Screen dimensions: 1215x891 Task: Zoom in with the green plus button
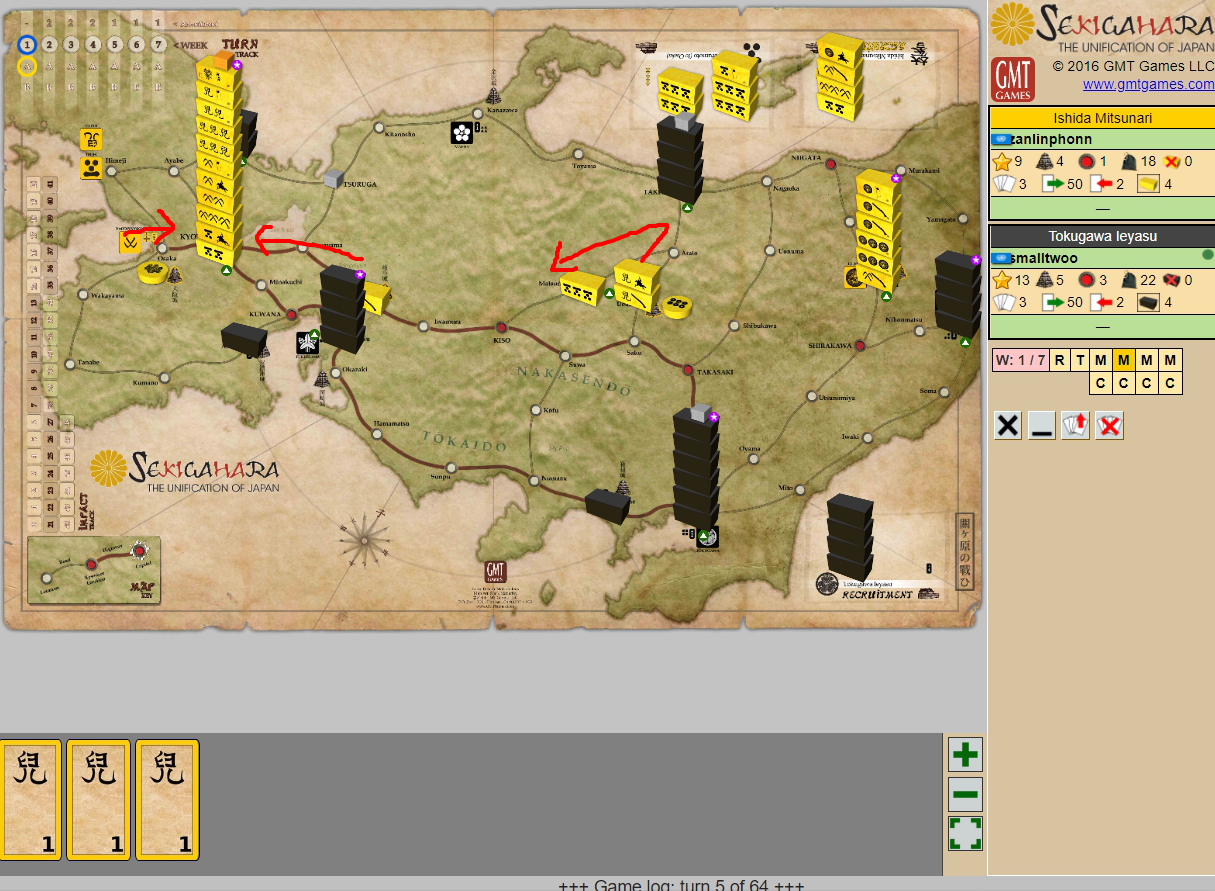click(x=965, y=754)
